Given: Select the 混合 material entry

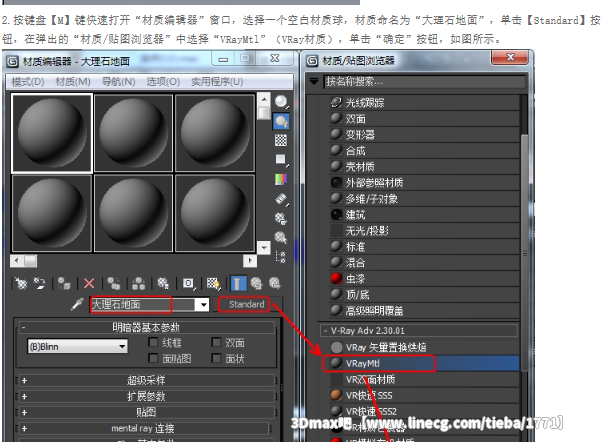Looking at the screenshot, I should pyautogui.click(x=424, y=263).
